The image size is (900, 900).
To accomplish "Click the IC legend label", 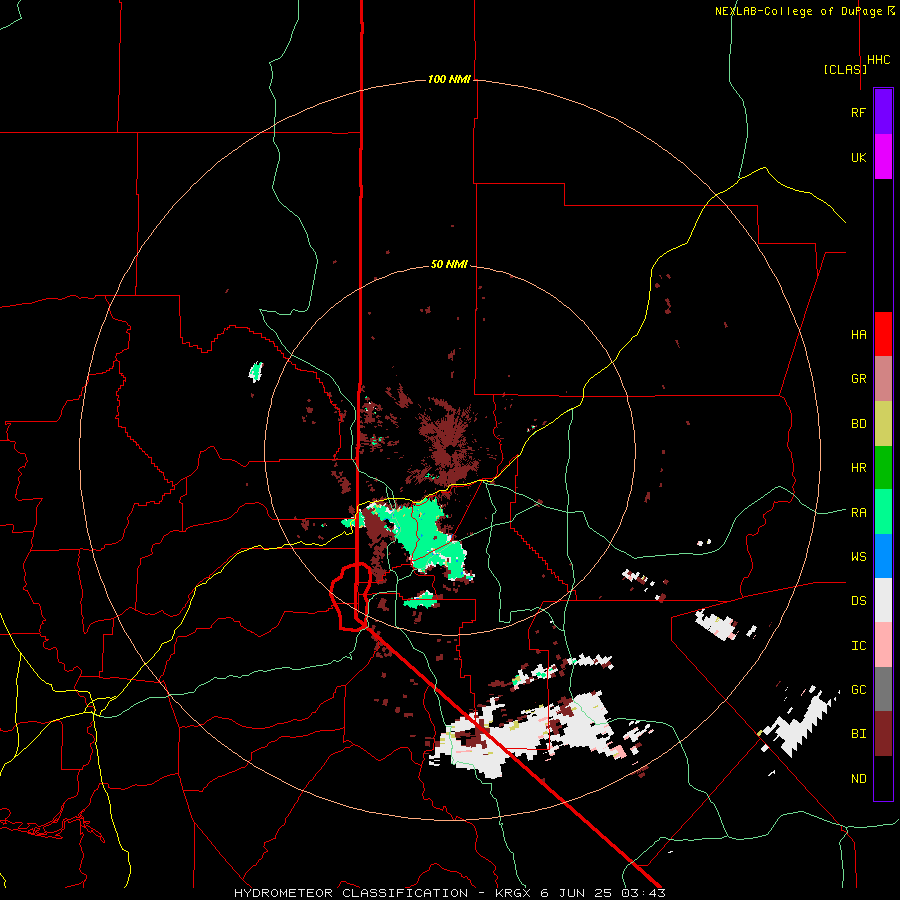I will point(859,646).
